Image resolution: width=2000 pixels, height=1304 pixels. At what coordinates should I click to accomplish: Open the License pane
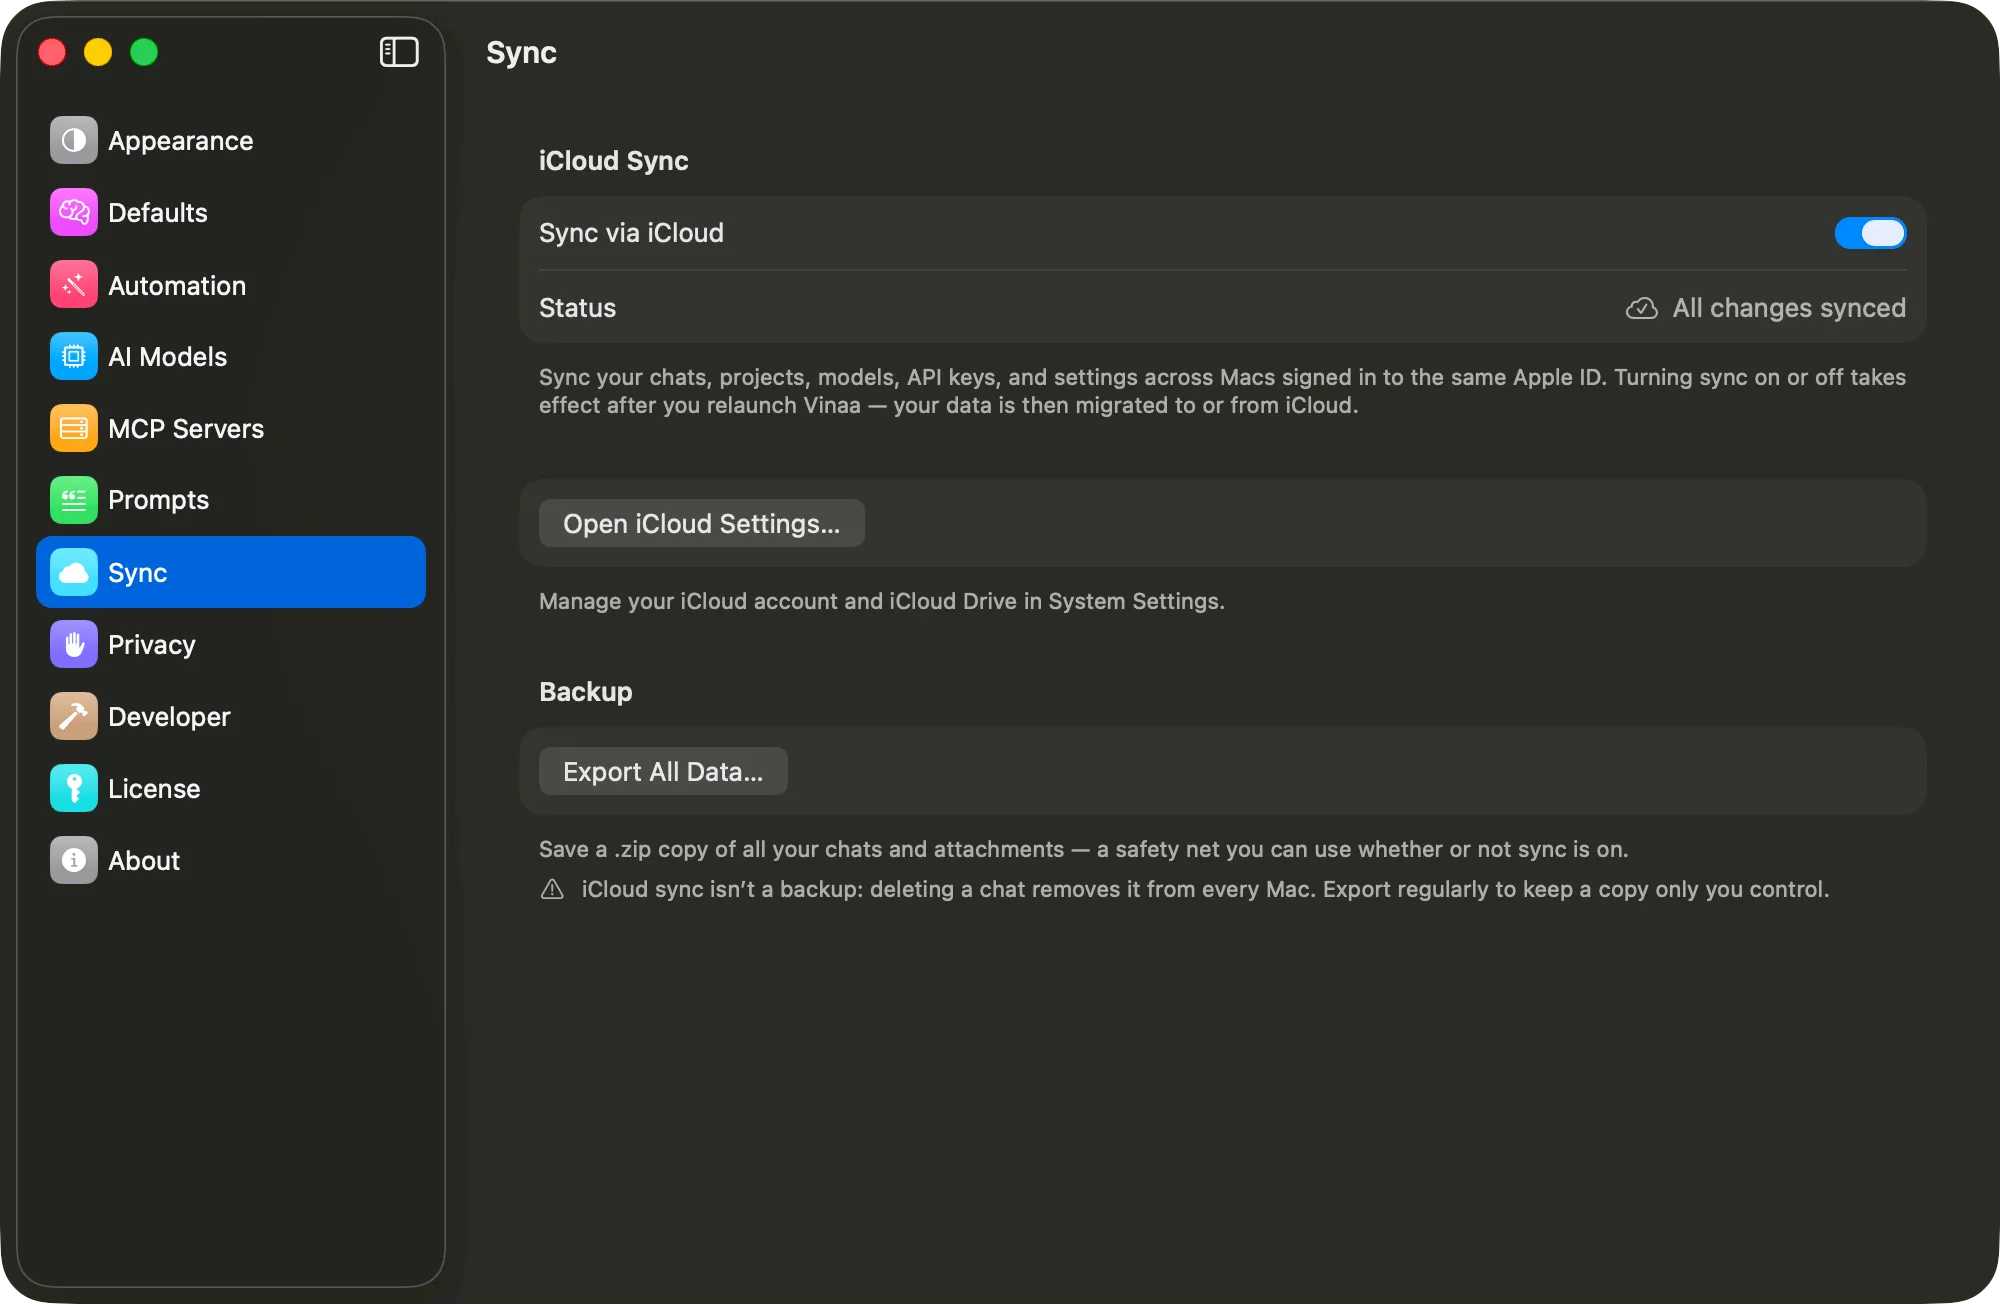(231, 788)
